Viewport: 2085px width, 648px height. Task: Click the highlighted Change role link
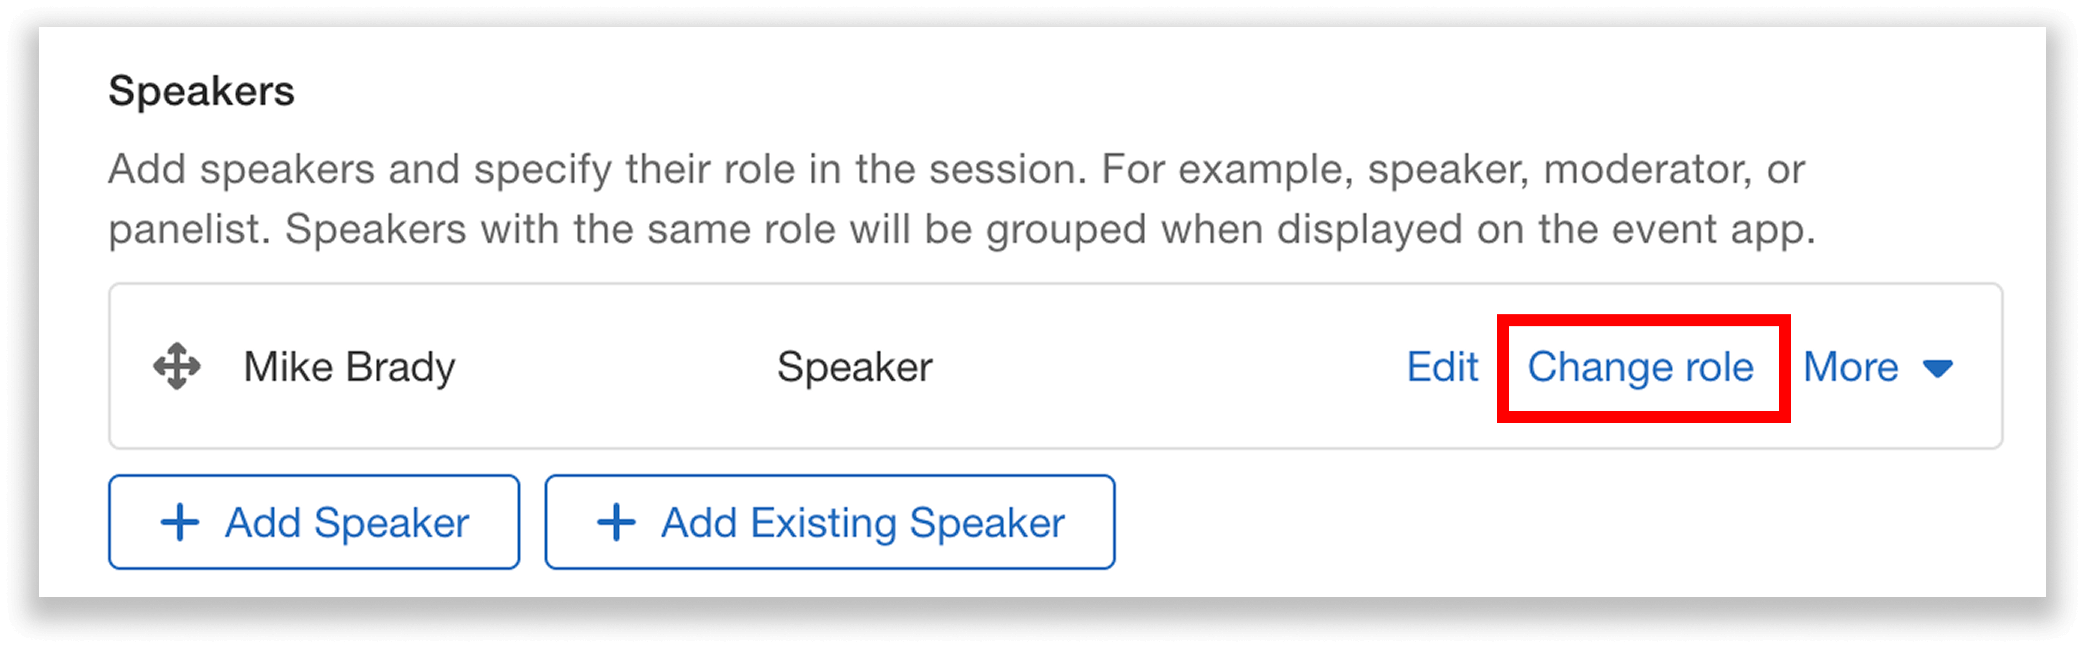[1641, 367]
